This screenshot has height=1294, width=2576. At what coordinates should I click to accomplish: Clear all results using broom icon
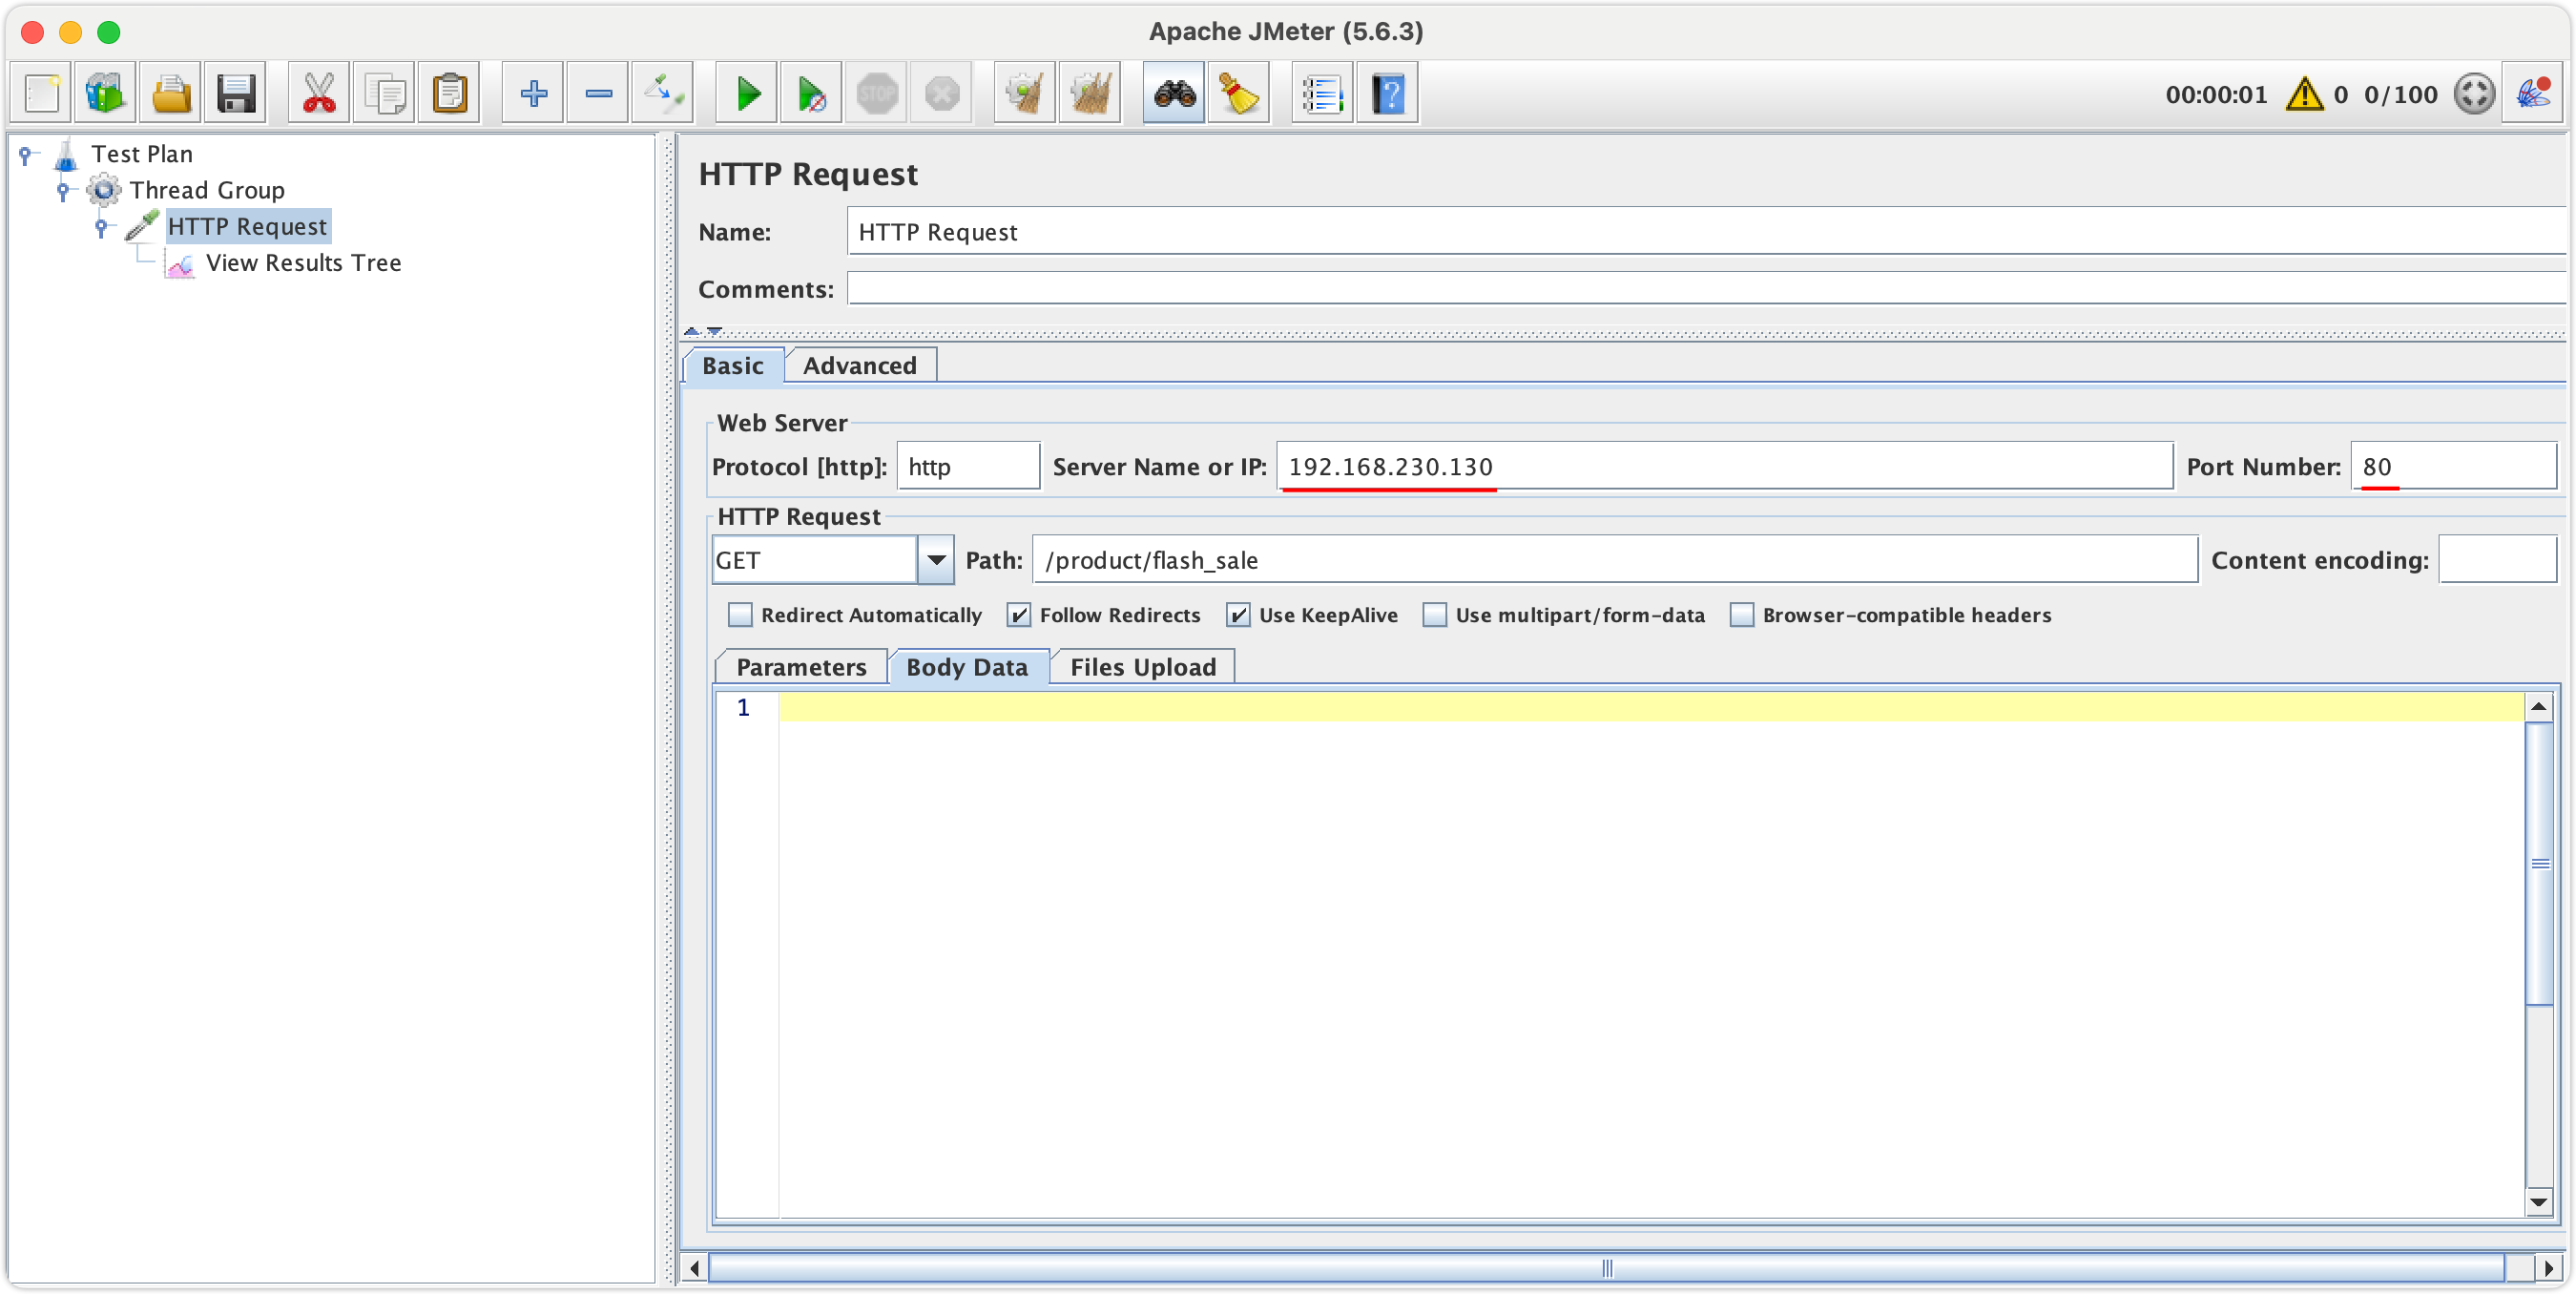point(1090,92)
